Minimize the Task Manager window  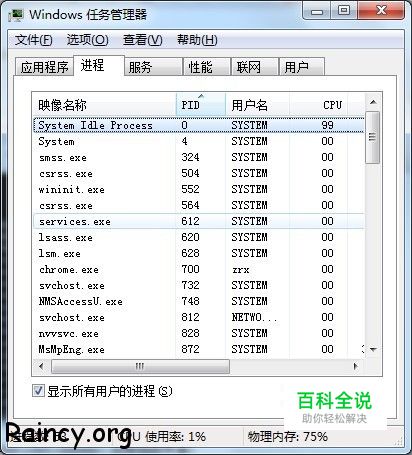point(316,10)
